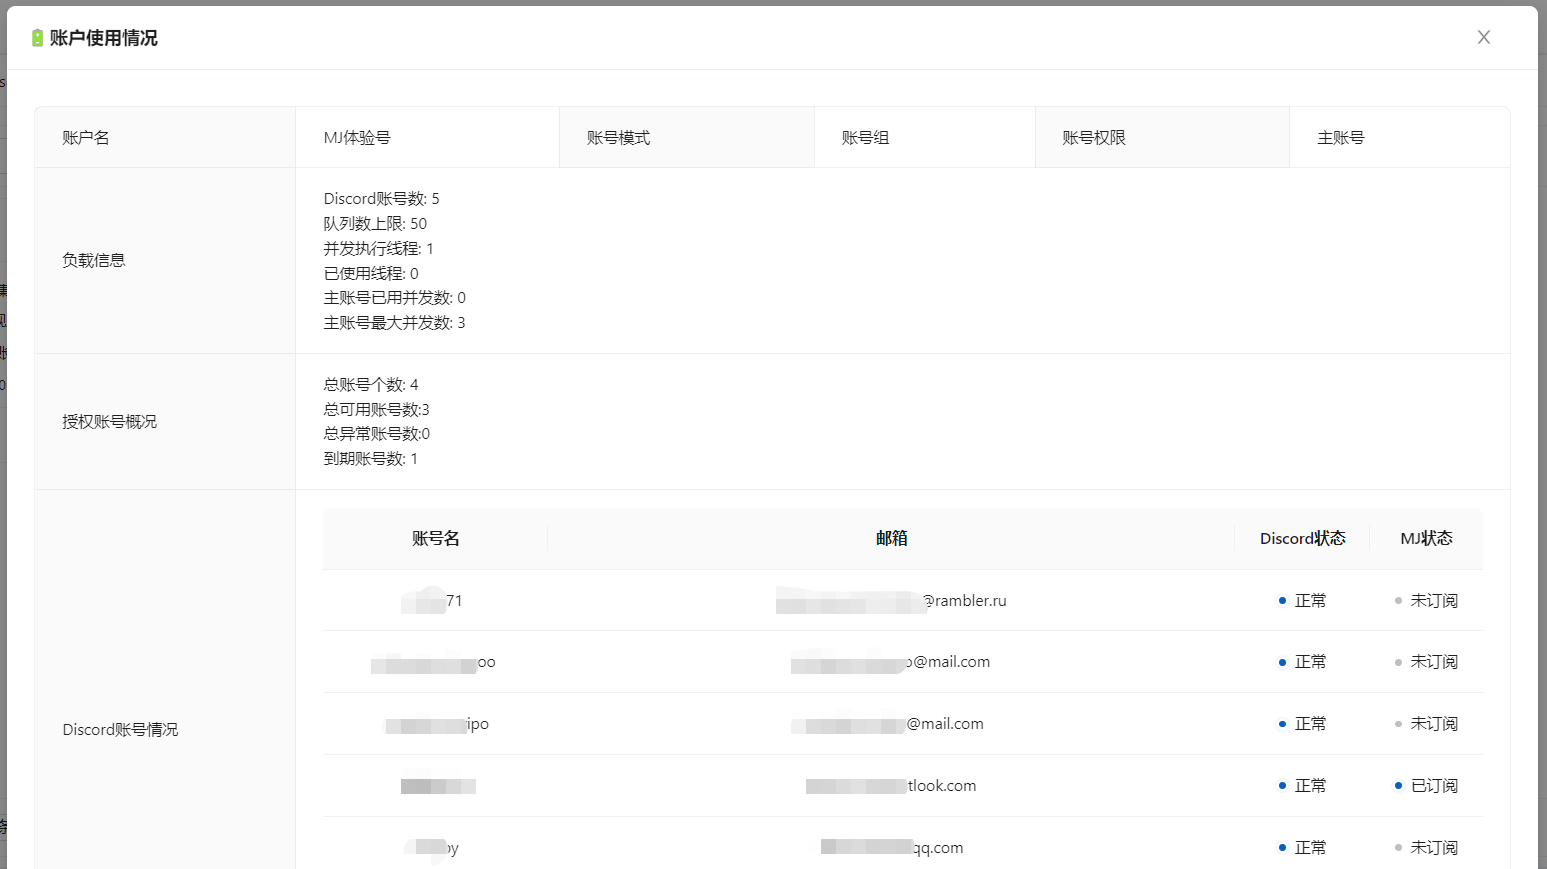Click the gray 未订阅 dot in rambler.ru row
The height and width of the screenshot is (869, 1547).
[x=1398, y=601]
